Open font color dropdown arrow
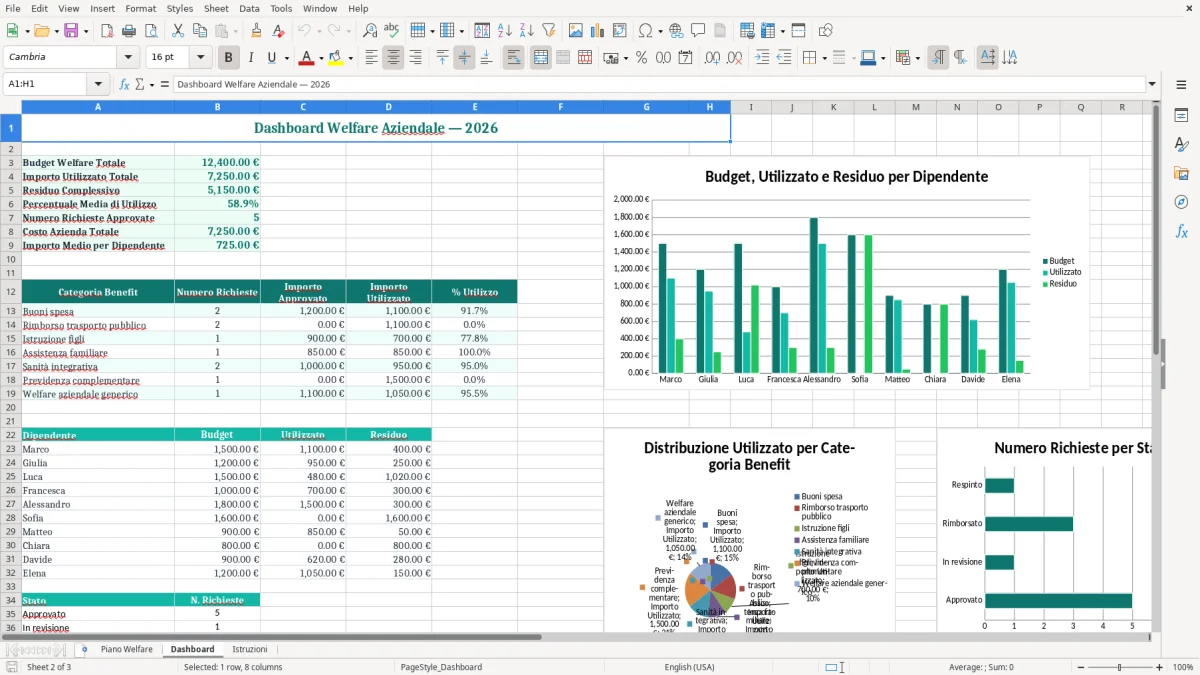Viewport: 1200px width, 675px height. [x=321, y=58]
